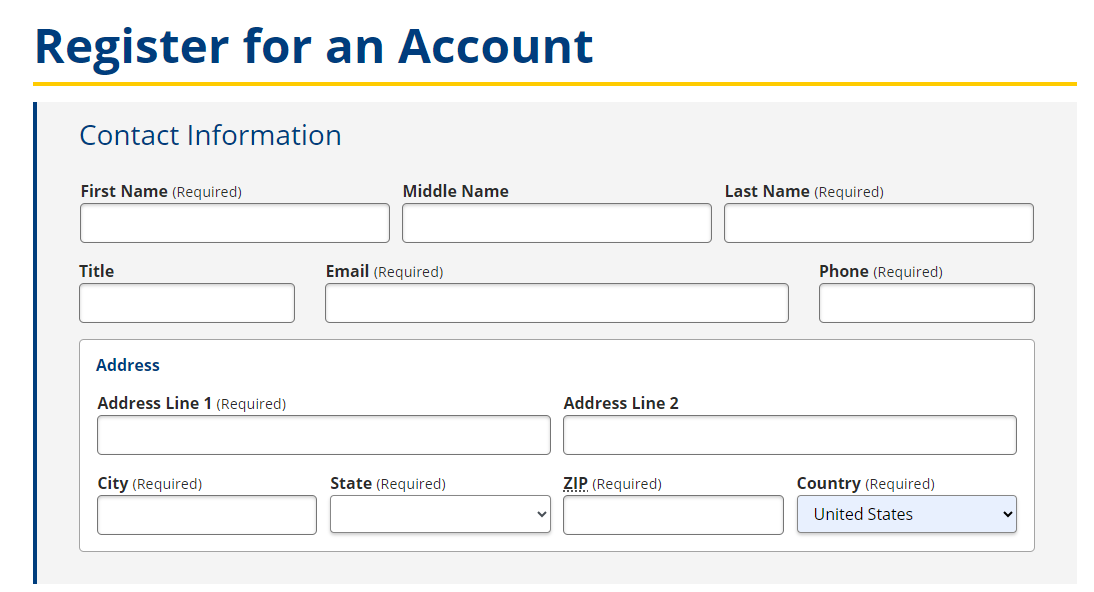Viewport: 1094px width, 592px height.
Task: Focus the City input box
Action: (206, 515)
